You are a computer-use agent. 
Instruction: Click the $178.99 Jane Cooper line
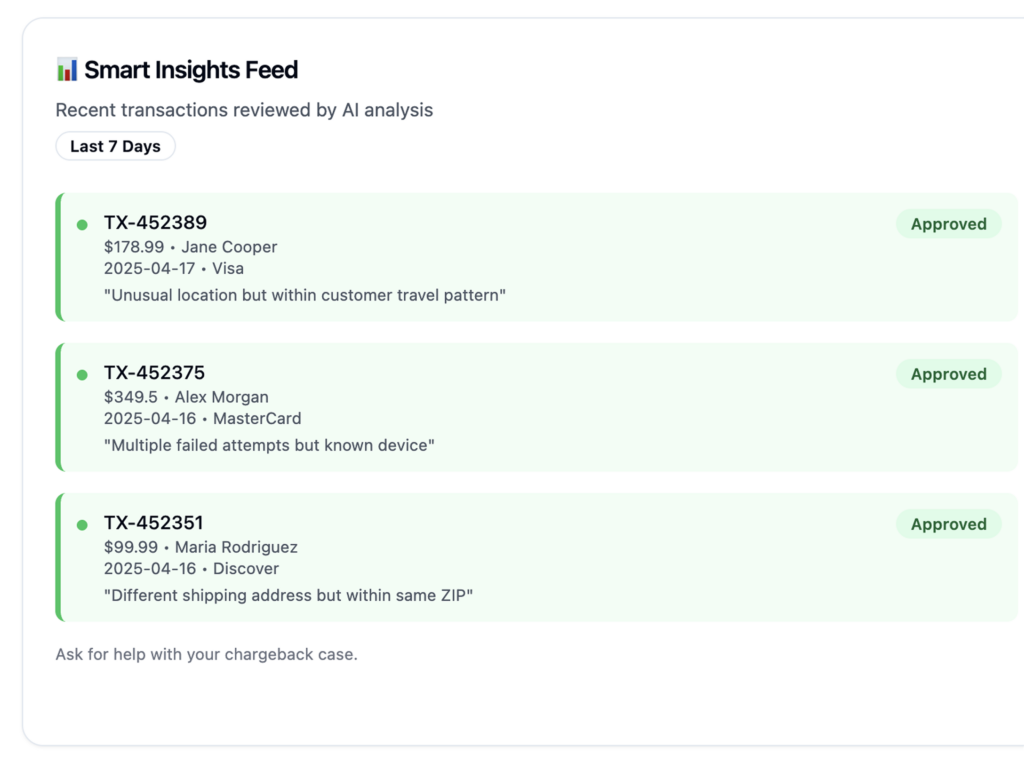(190, 247)
